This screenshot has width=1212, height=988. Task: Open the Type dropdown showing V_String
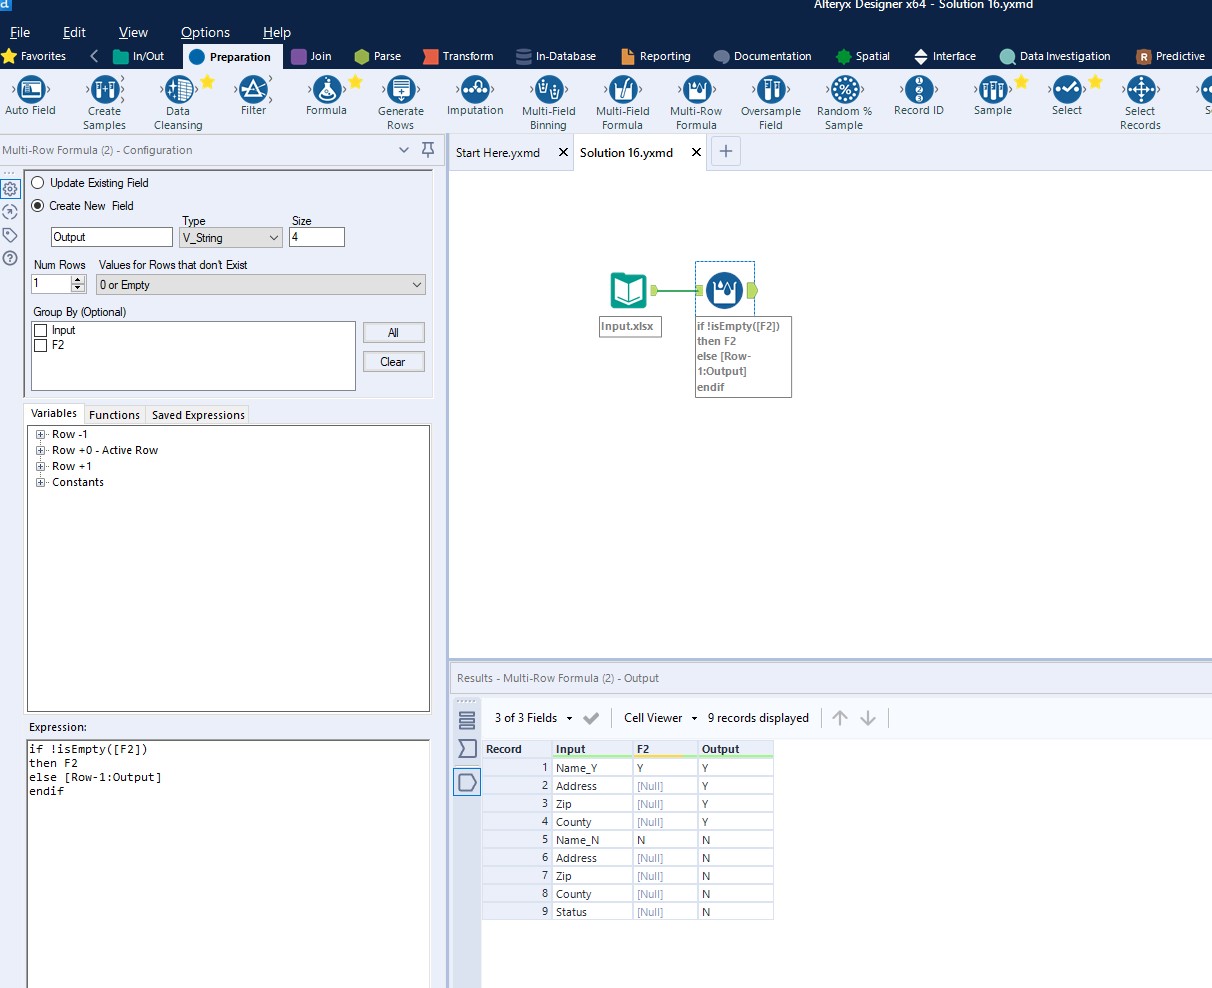click(x=231, y=238)
